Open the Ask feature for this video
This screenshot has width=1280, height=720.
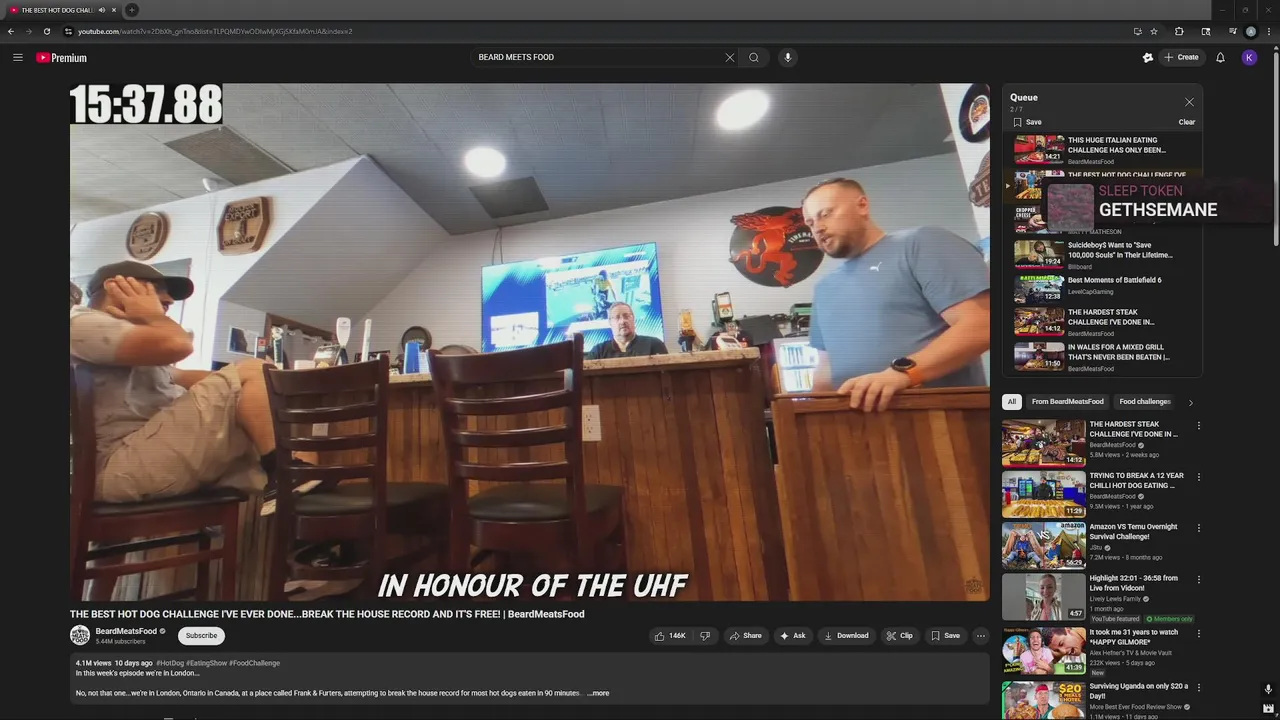click(793, 635)
